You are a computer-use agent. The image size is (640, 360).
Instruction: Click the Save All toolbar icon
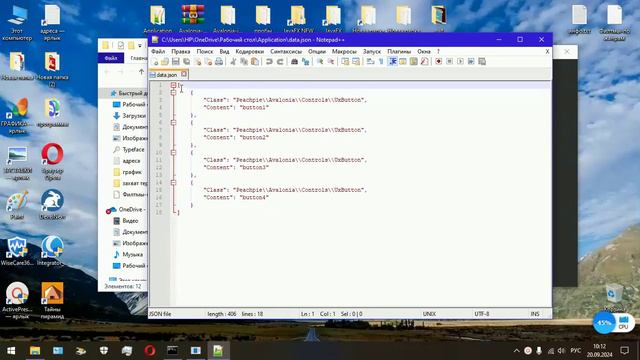(187, 62)
